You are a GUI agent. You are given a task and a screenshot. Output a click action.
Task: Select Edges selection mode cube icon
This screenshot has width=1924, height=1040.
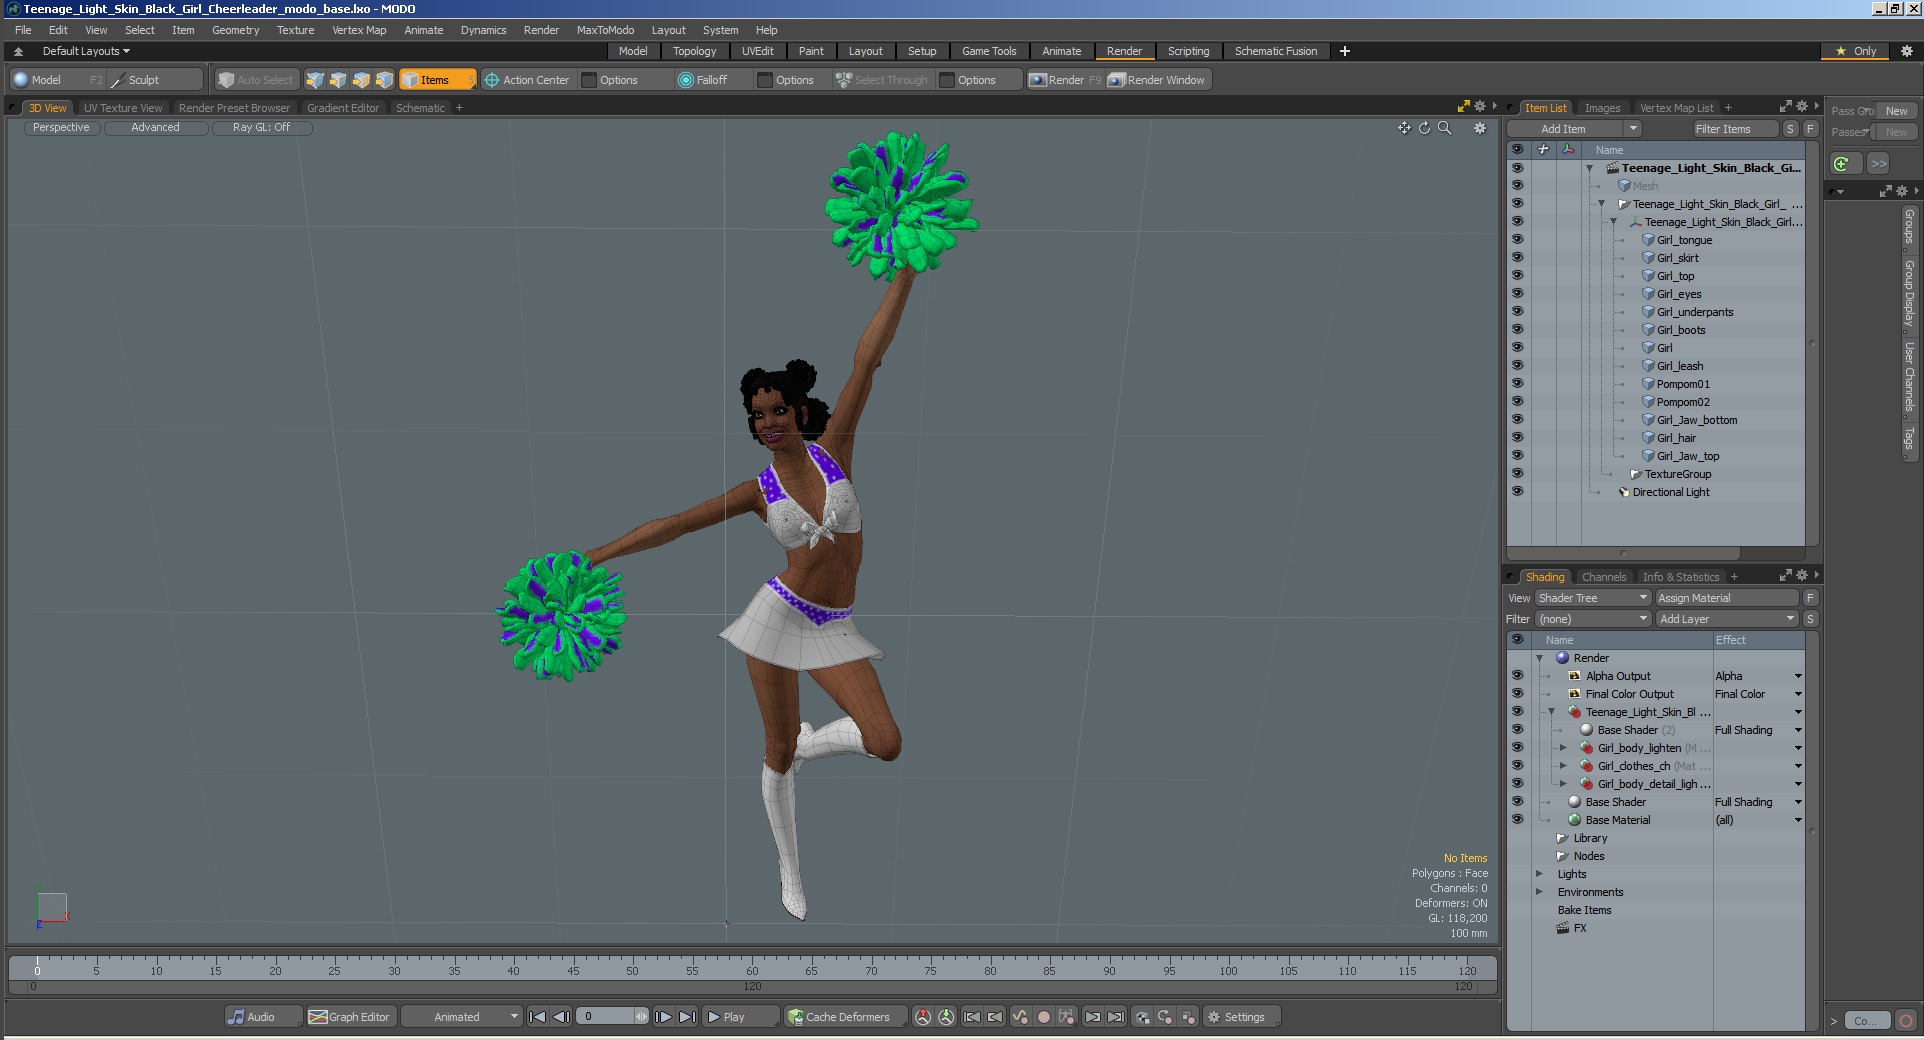[338, 80]
